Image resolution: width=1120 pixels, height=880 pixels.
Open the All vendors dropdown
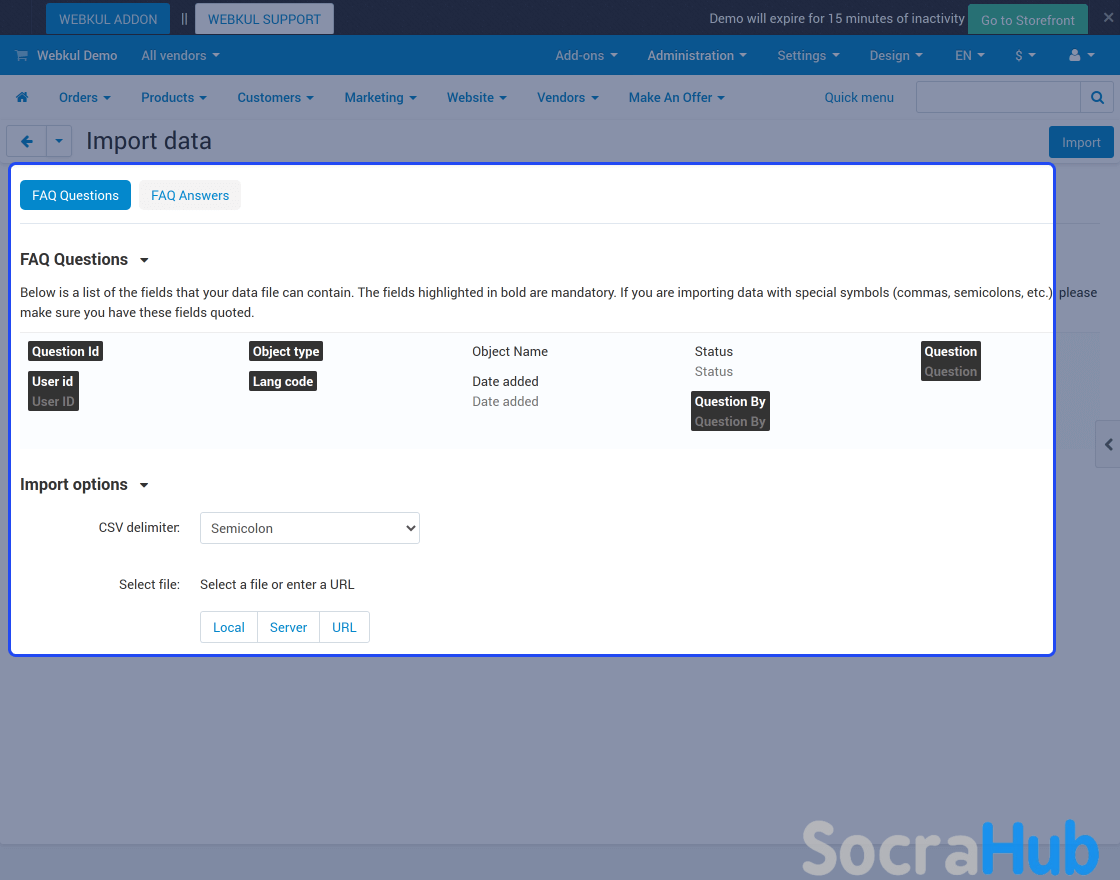click(x=180, y=55)
